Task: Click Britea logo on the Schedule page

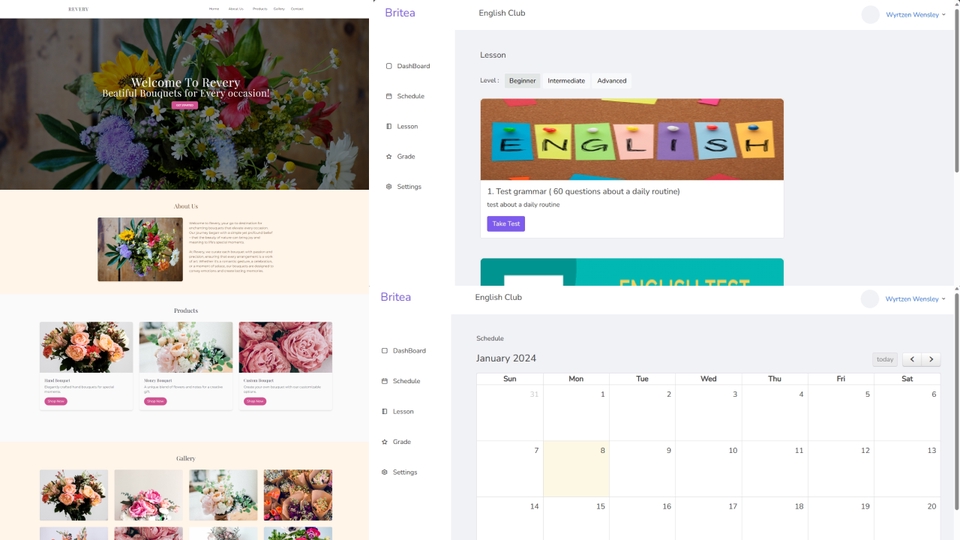Action: click(396, 297)
